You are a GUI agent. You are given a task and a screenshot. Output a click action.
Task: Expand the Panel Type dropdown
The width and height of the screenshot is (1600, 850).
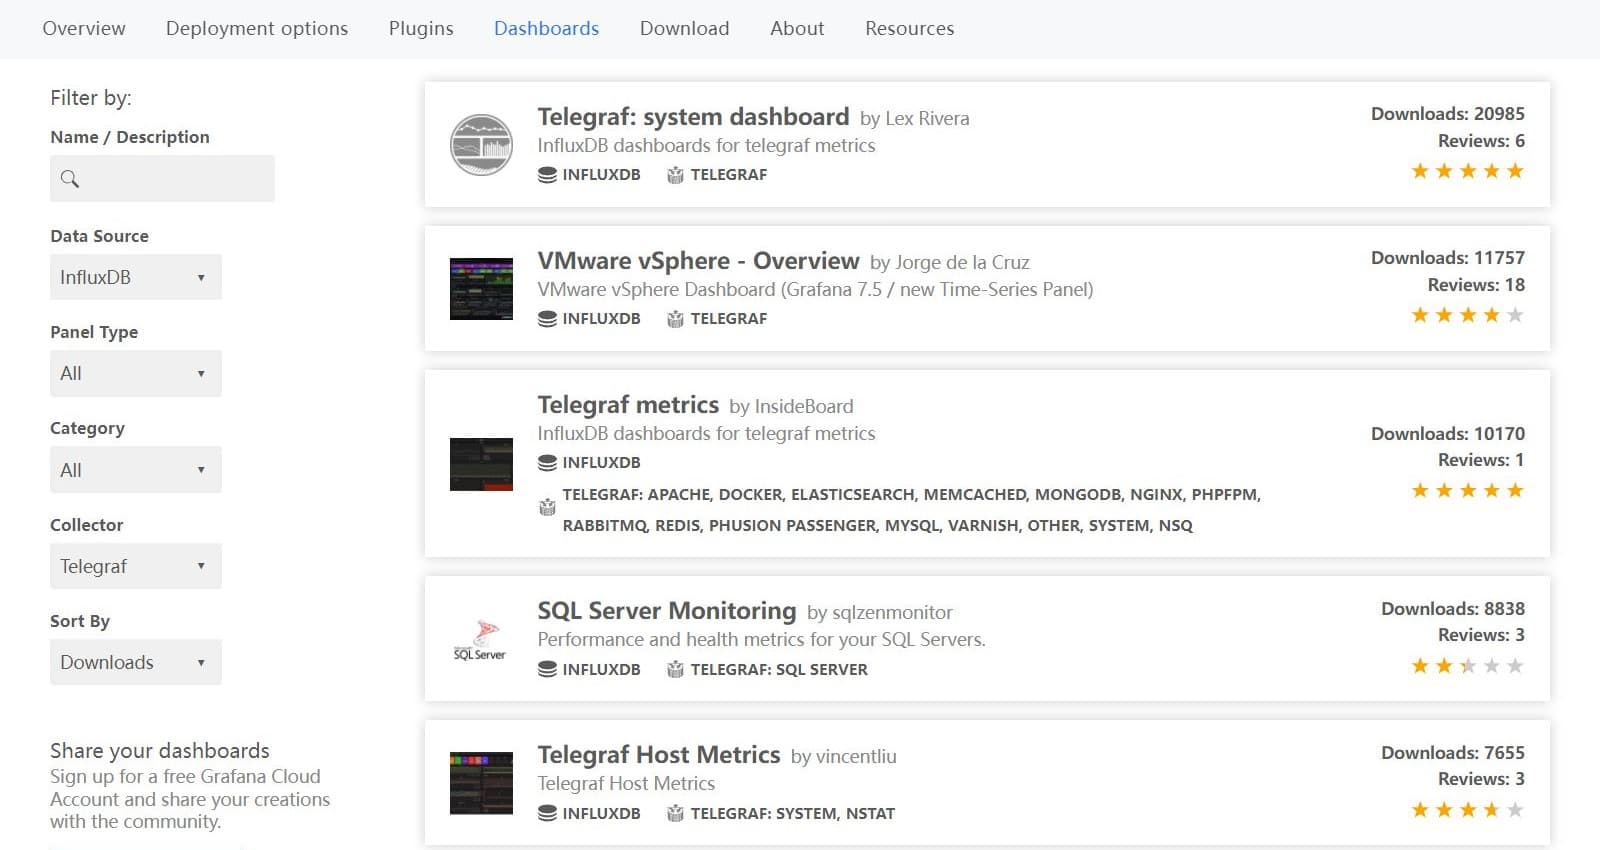click(135, 373)
